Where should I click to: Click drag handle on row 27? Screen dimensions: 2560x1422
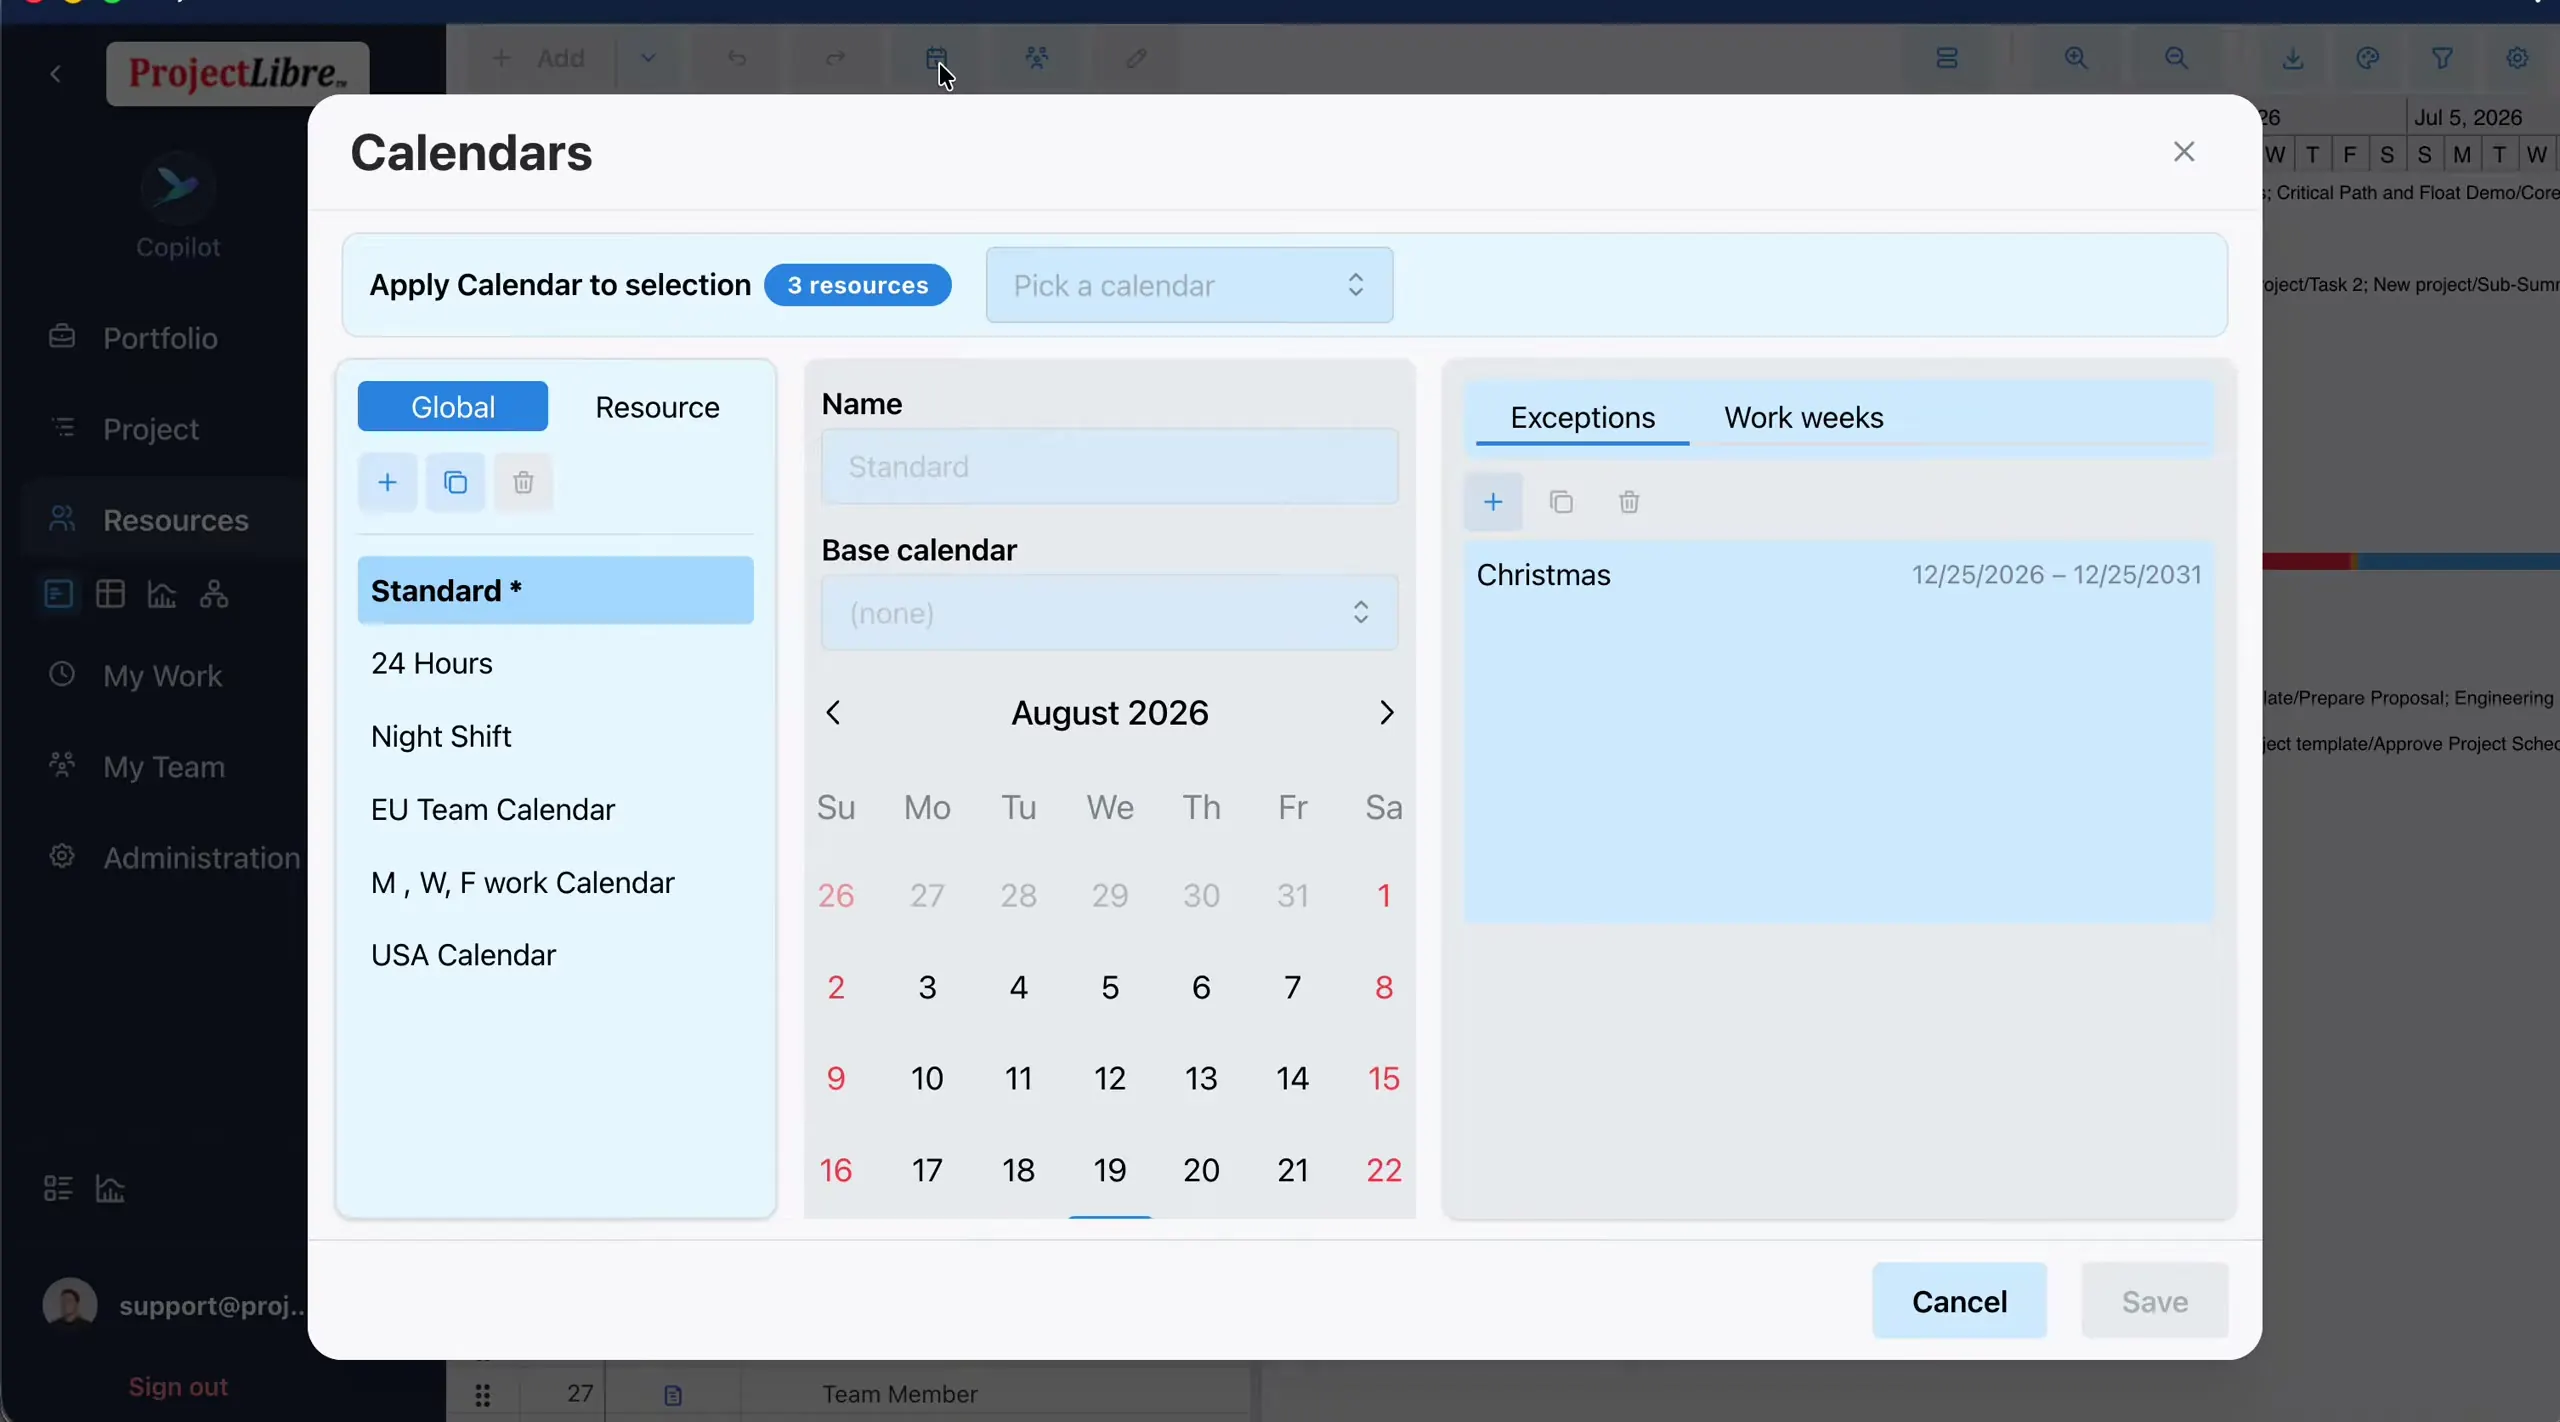[x=483, y=1394]
